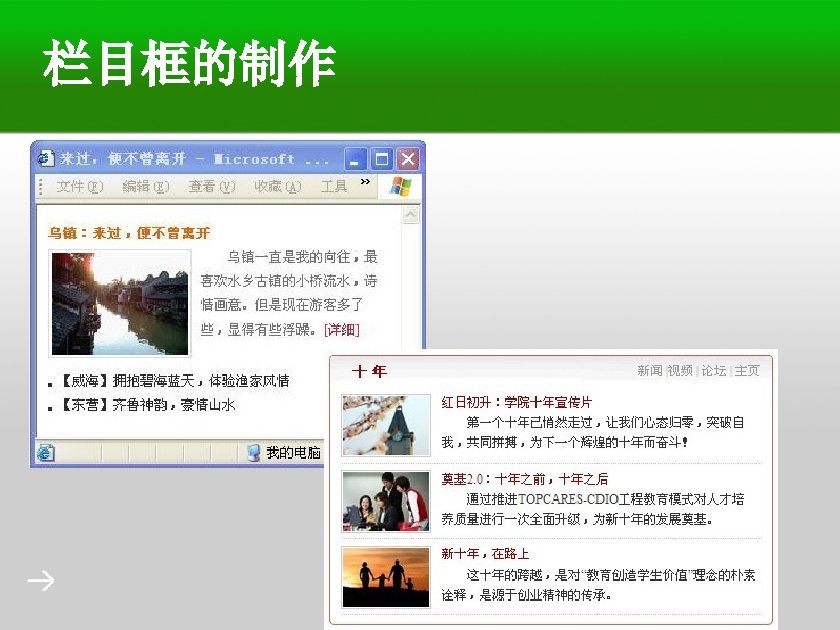Click the IE status bar page icon
840x630 pixels.
pyautogui.click(x=46, y=453)
